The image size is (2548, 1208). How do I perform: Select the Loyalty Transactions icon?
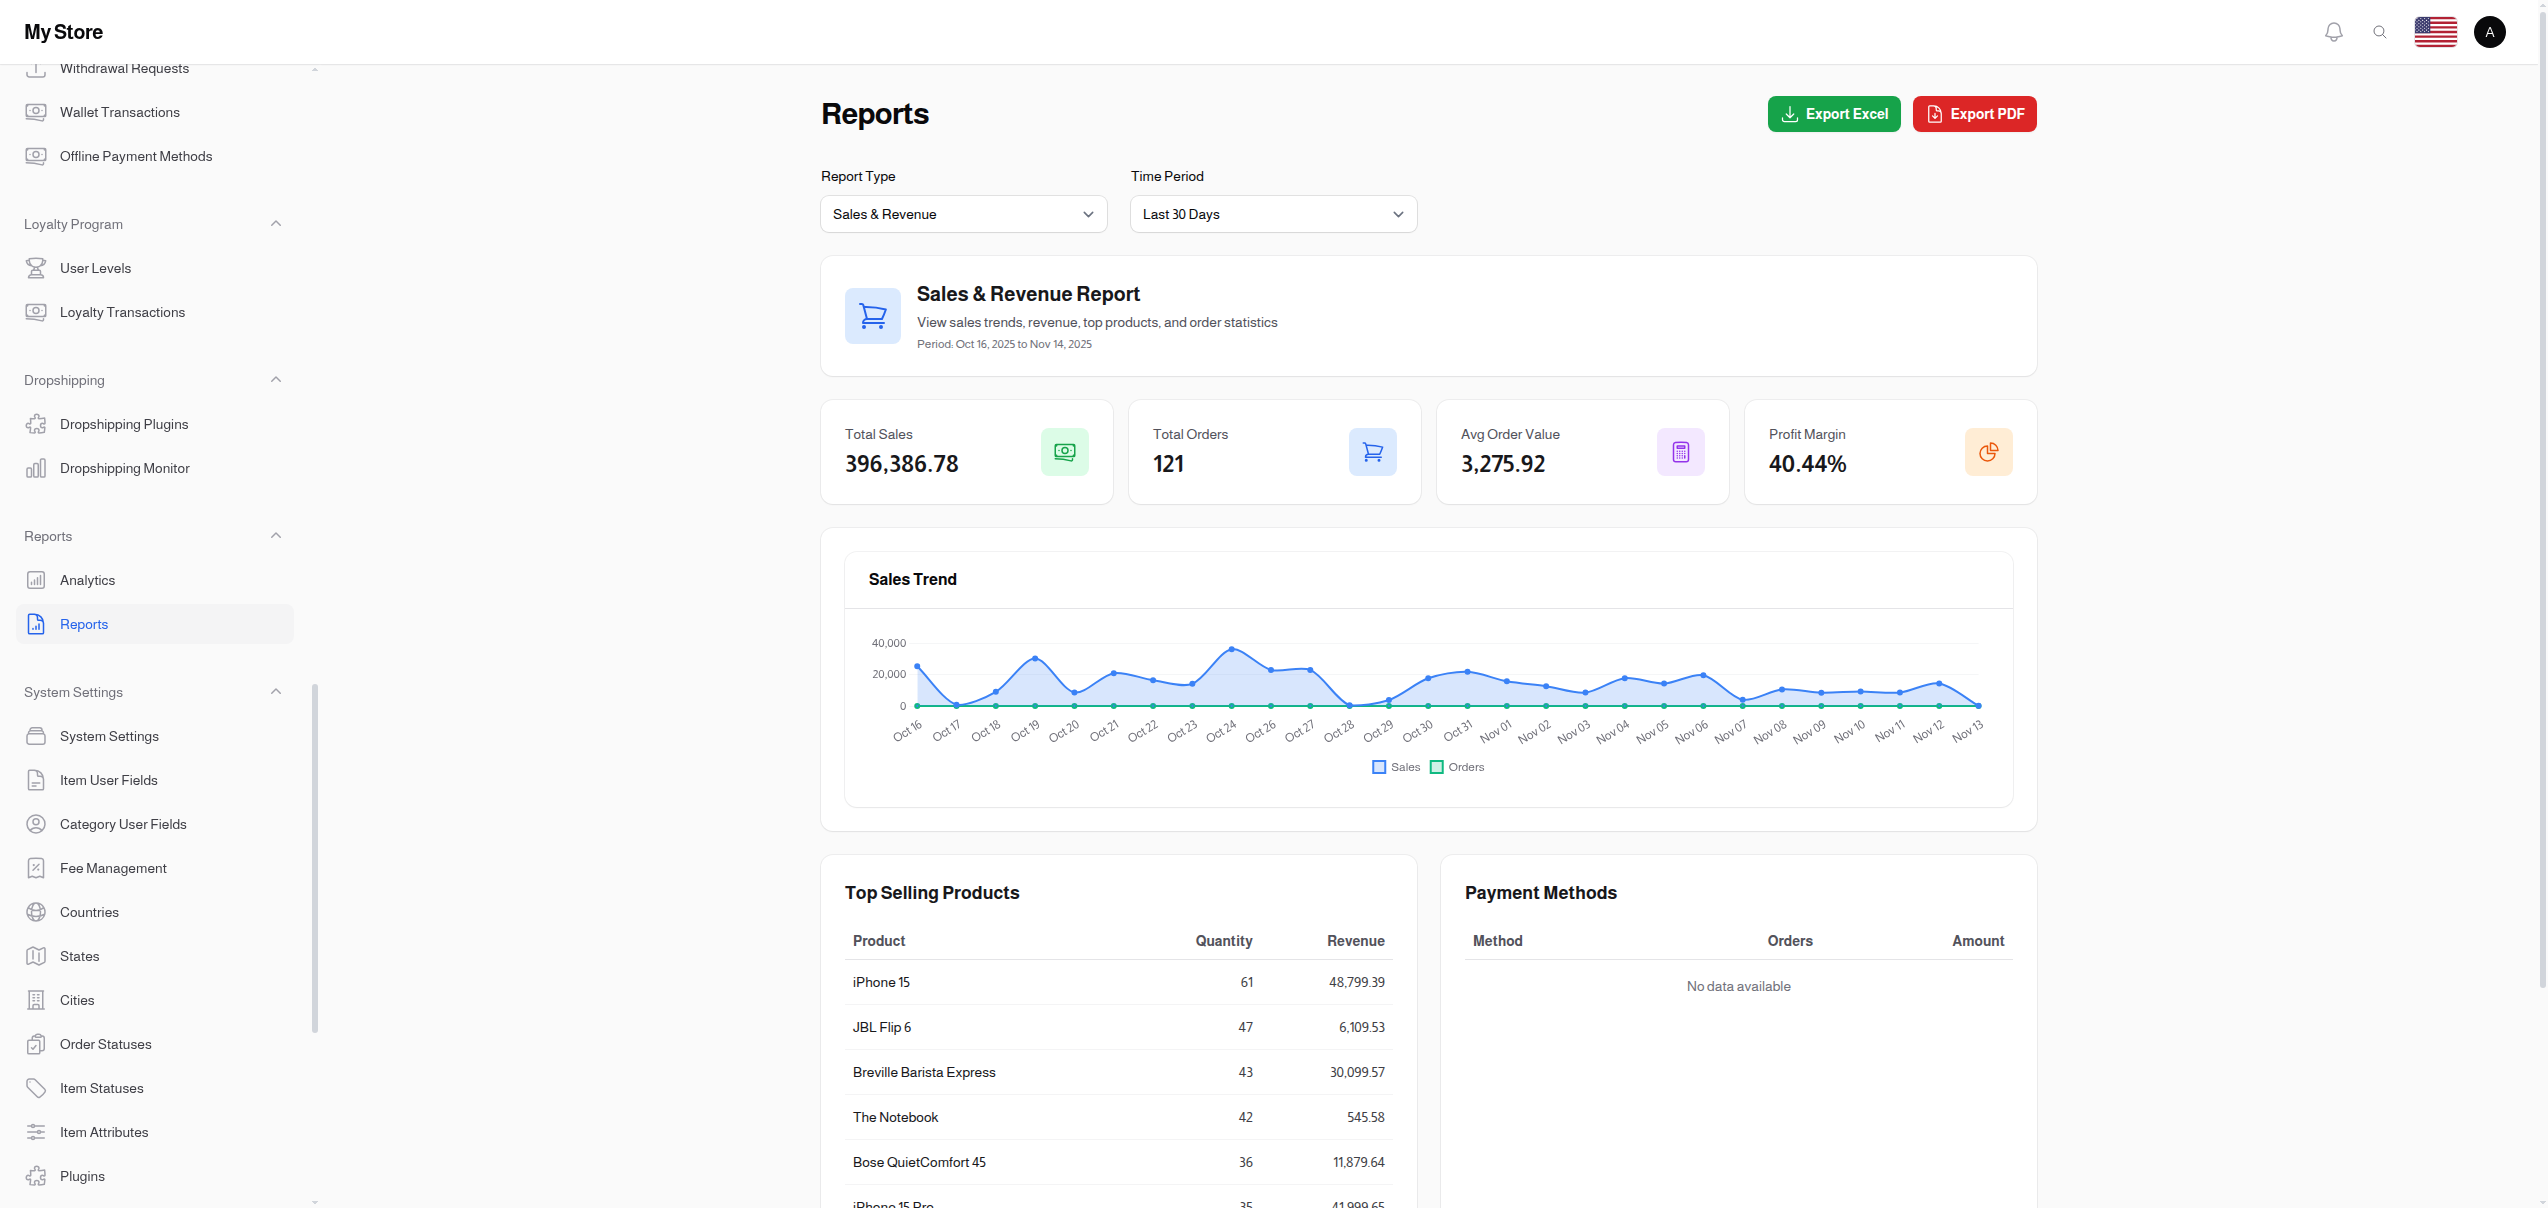coord(36,312)
